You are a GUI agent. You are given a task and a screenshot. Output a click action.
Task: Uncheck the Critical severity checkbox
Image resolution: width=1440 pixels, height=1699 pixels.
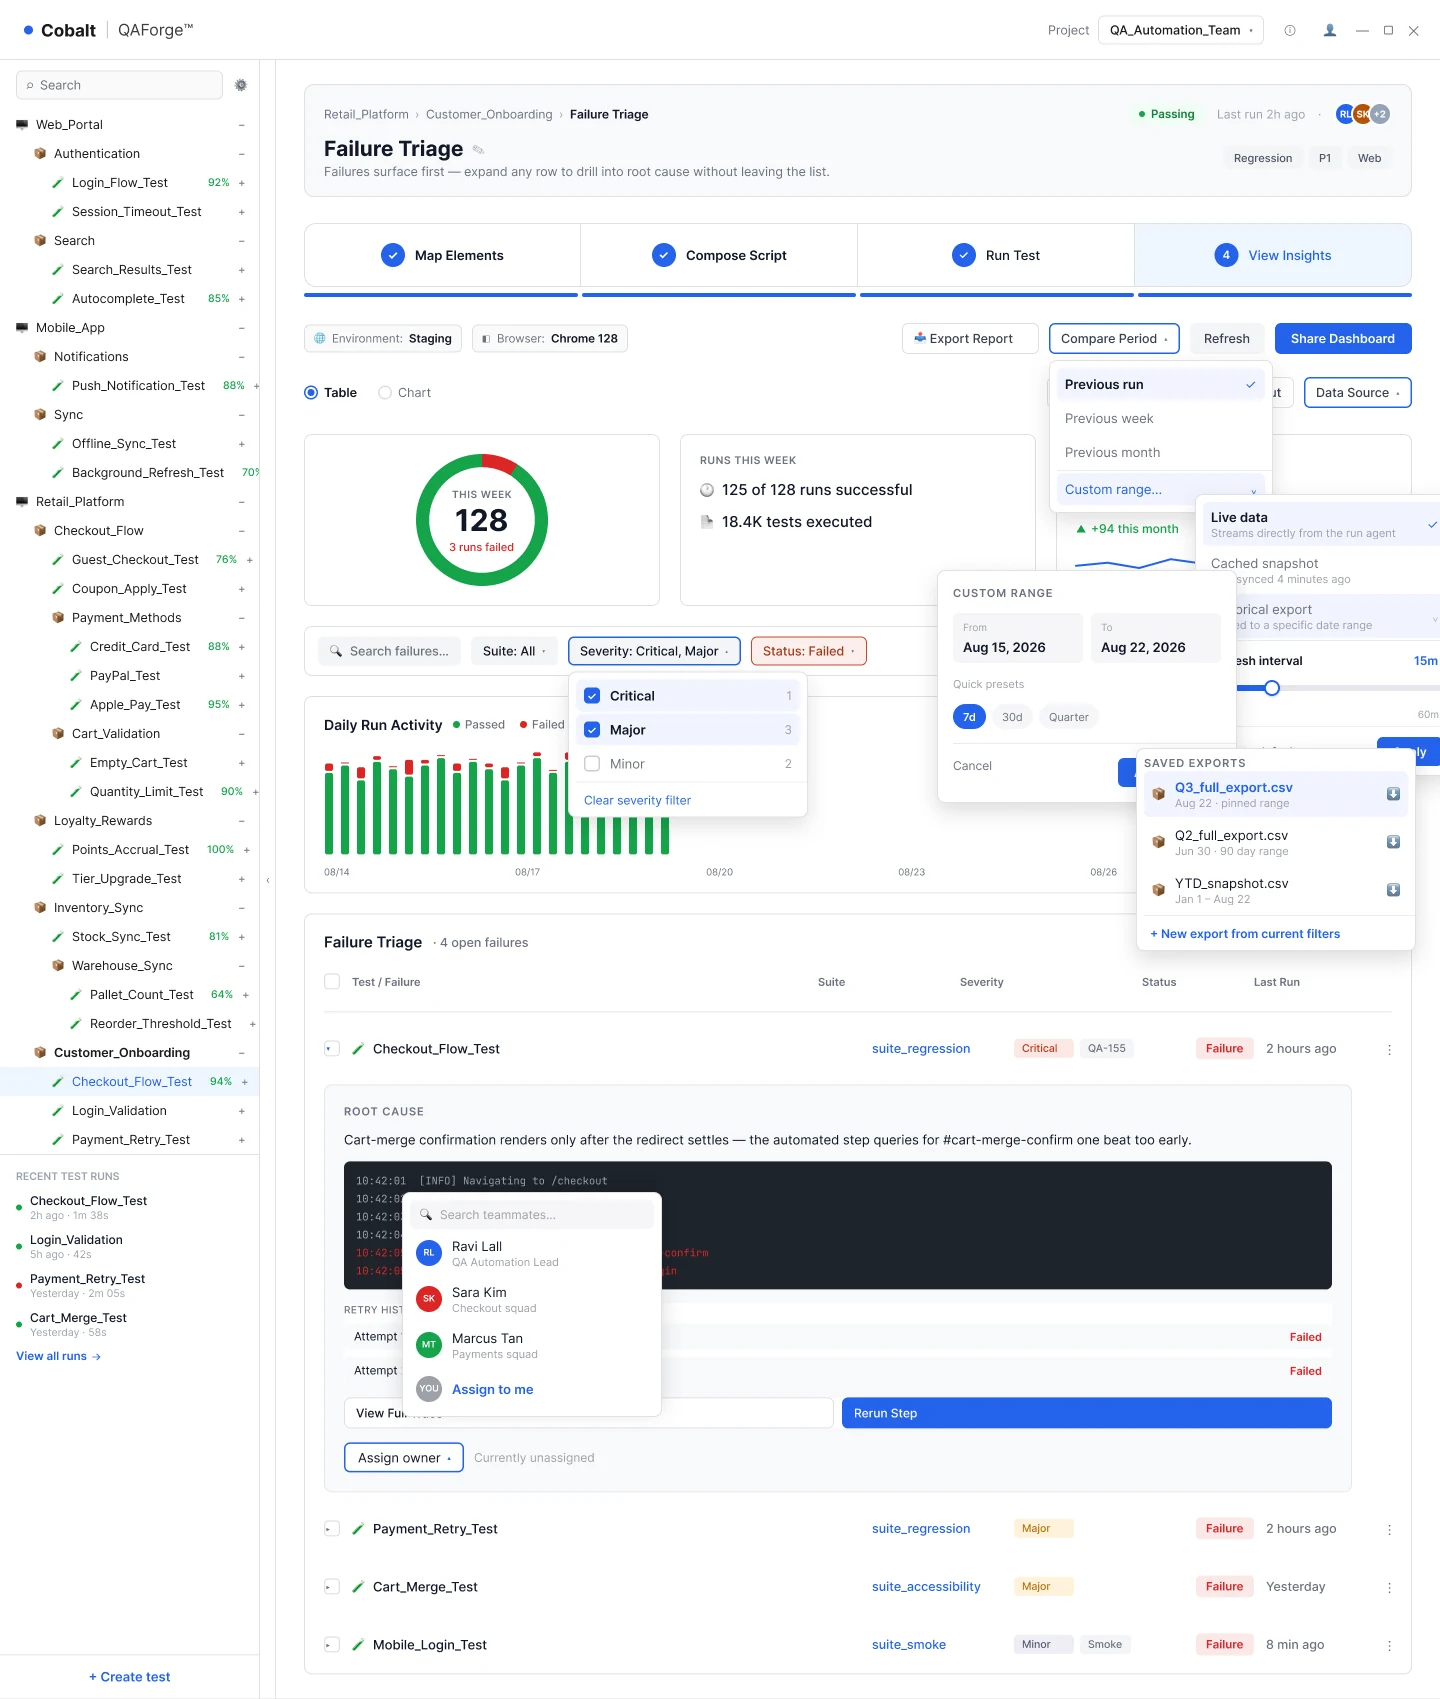point(592,696)
